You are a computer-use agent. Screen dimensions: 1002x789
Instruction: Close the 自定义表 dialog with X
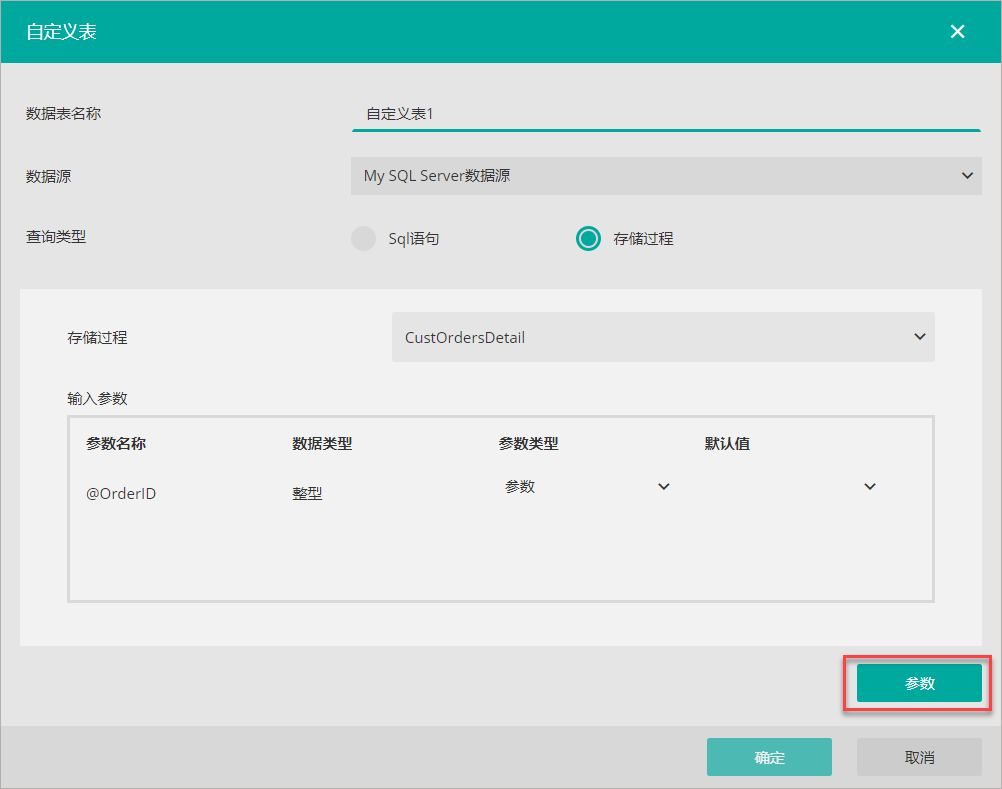pyautogui.click(x=957, y=32)
